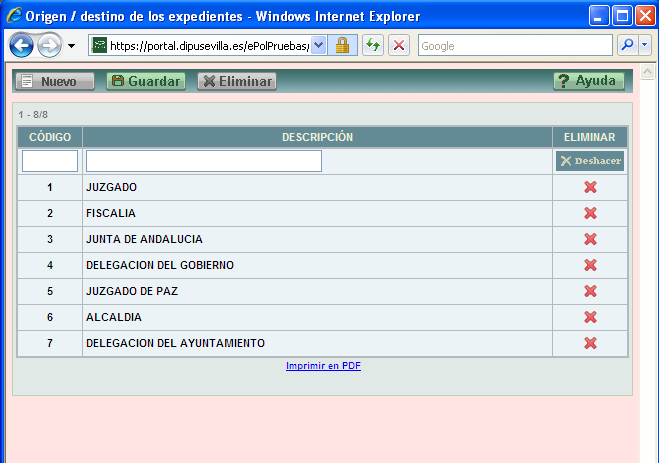659x463 pixels.
Task: Delete the ALCALDIA row with its red X
Action: click(590, 317)
